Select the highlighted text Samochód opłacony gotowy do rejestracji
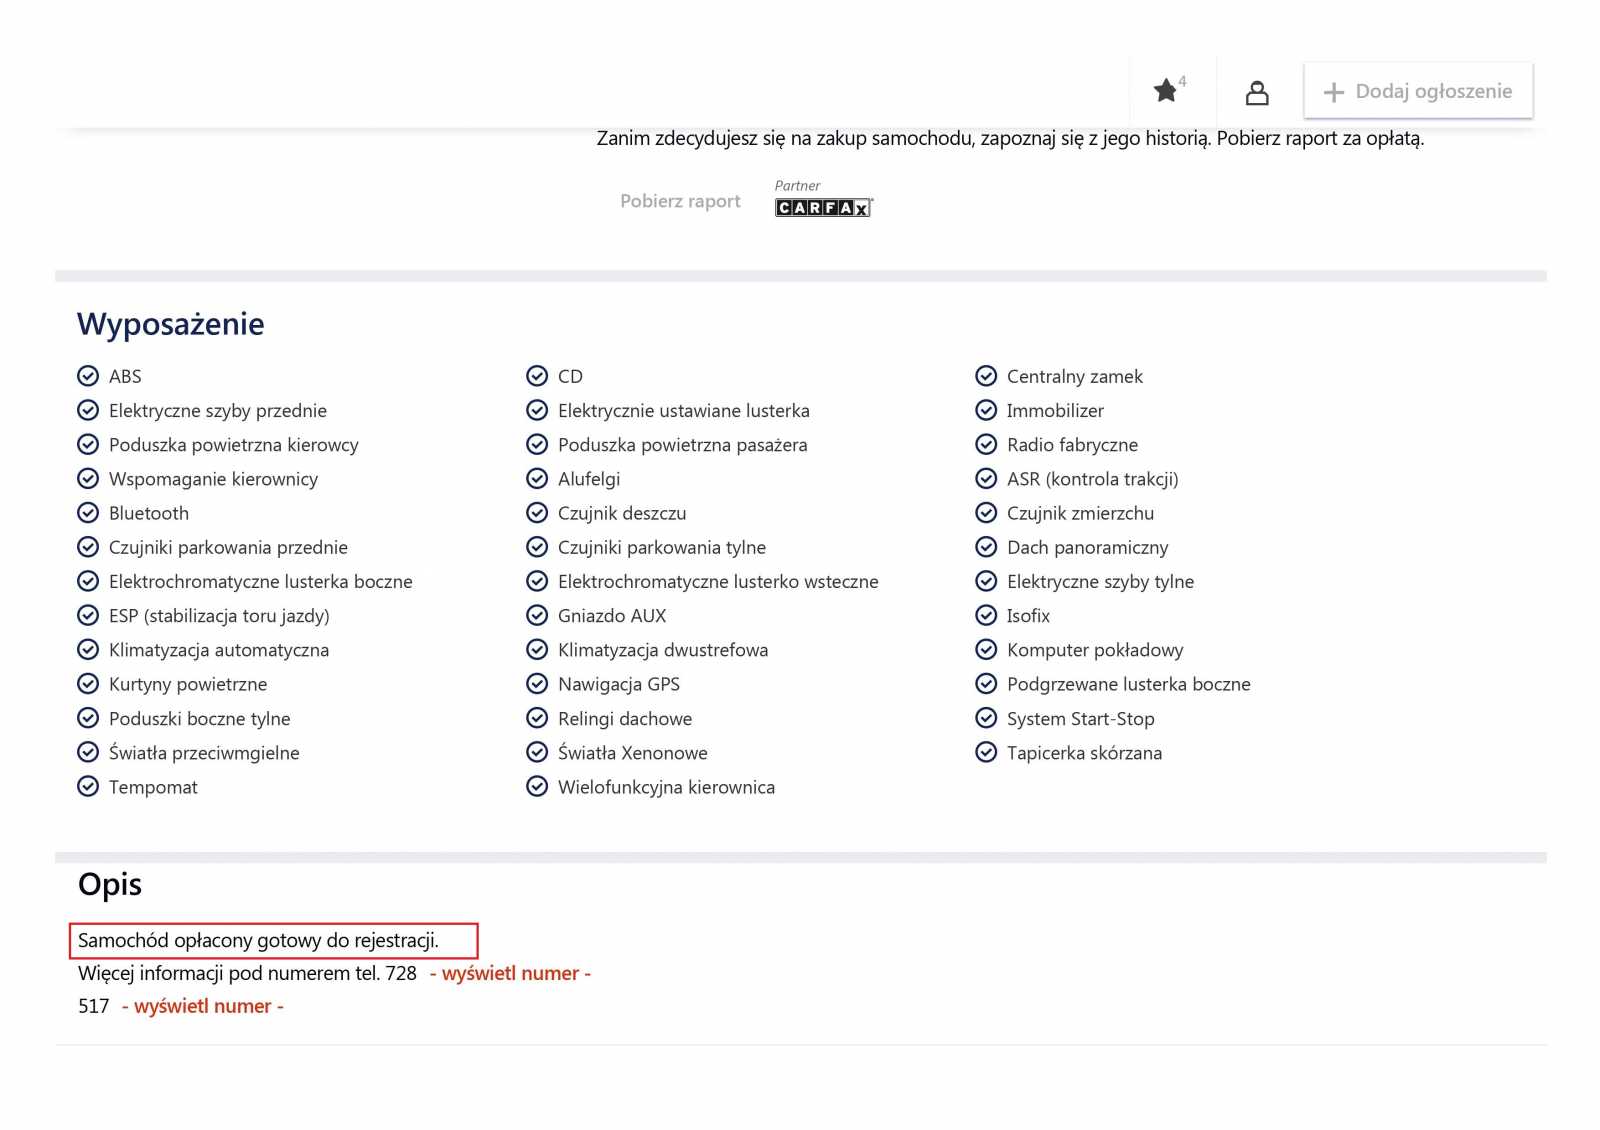1600x1130 pixels. 258,940
